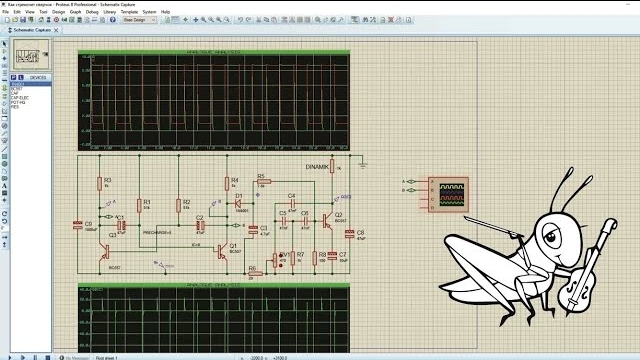Select POT-HG in the devices list
The image size is (640, 360).
point(18,102)
